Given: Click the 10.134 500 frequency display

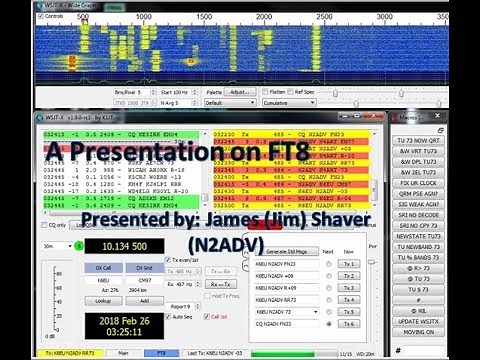Looking at the screenshot, I should [x=124, y=246].
